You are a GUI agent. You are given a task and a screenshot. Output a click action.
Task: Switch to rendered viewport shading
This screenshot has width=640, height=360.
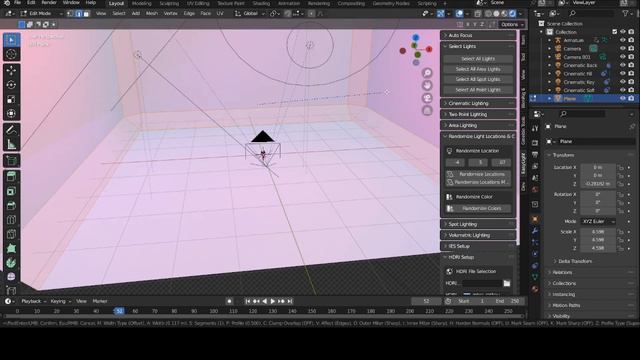[513, 13]
